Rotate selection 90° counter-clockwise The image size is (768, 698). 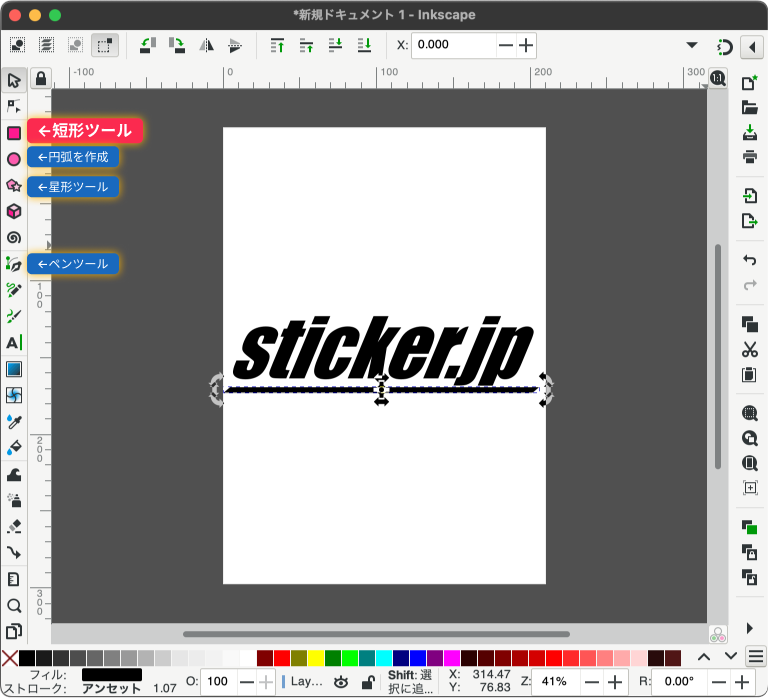148,45
